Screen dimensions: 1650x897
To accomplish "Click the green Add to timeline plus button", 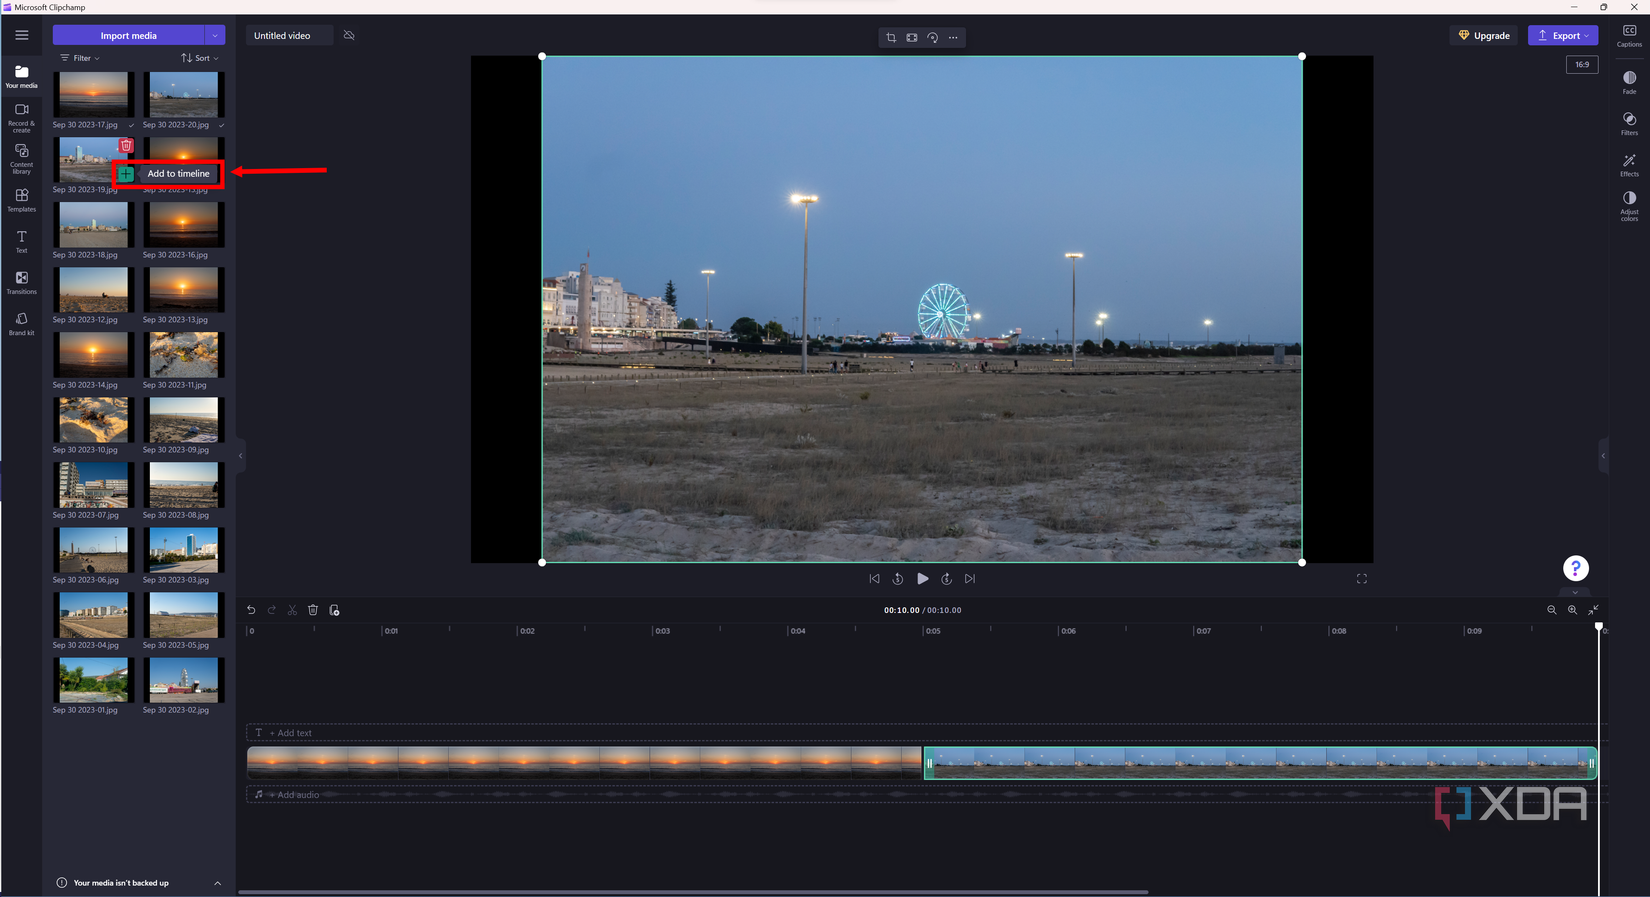I will (x=125, y=174).
